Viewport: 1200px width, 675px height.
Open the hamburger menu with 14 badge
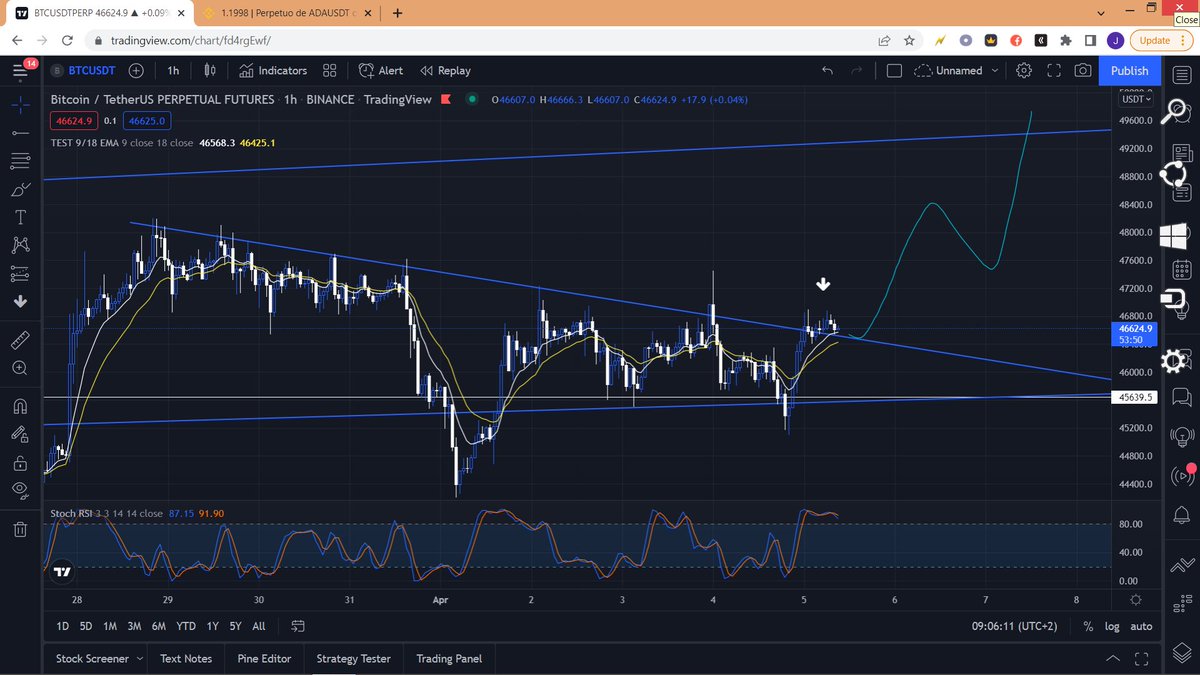point(21,70)
